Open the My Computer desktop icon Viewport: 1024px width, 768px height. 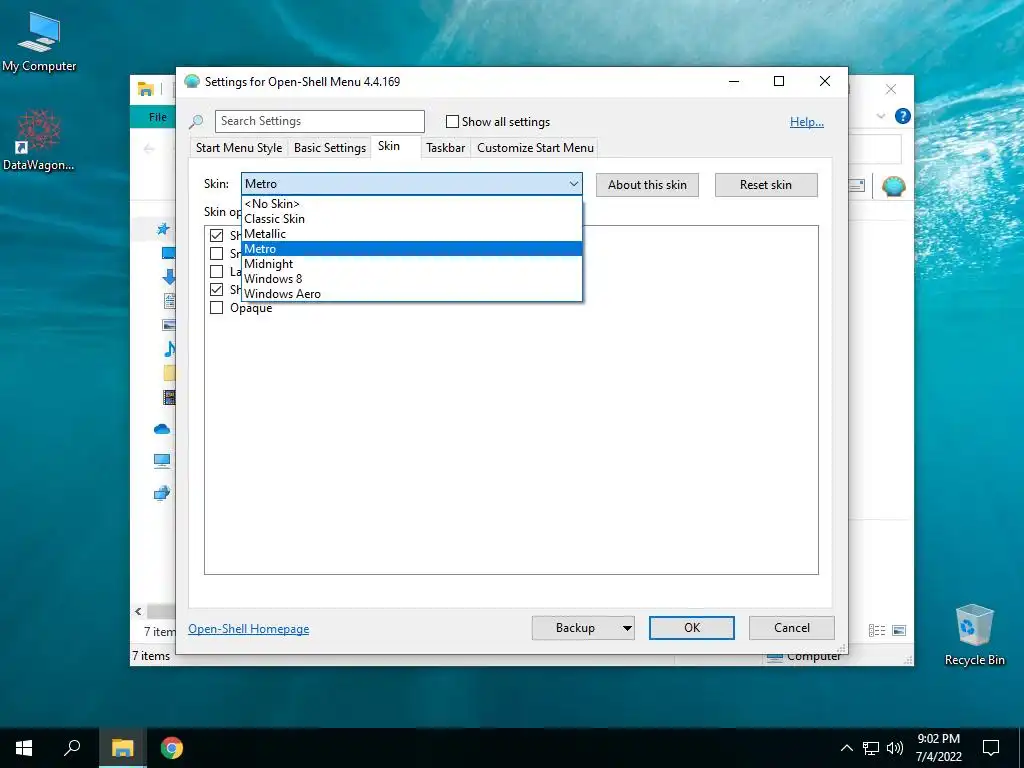(39, 40)
